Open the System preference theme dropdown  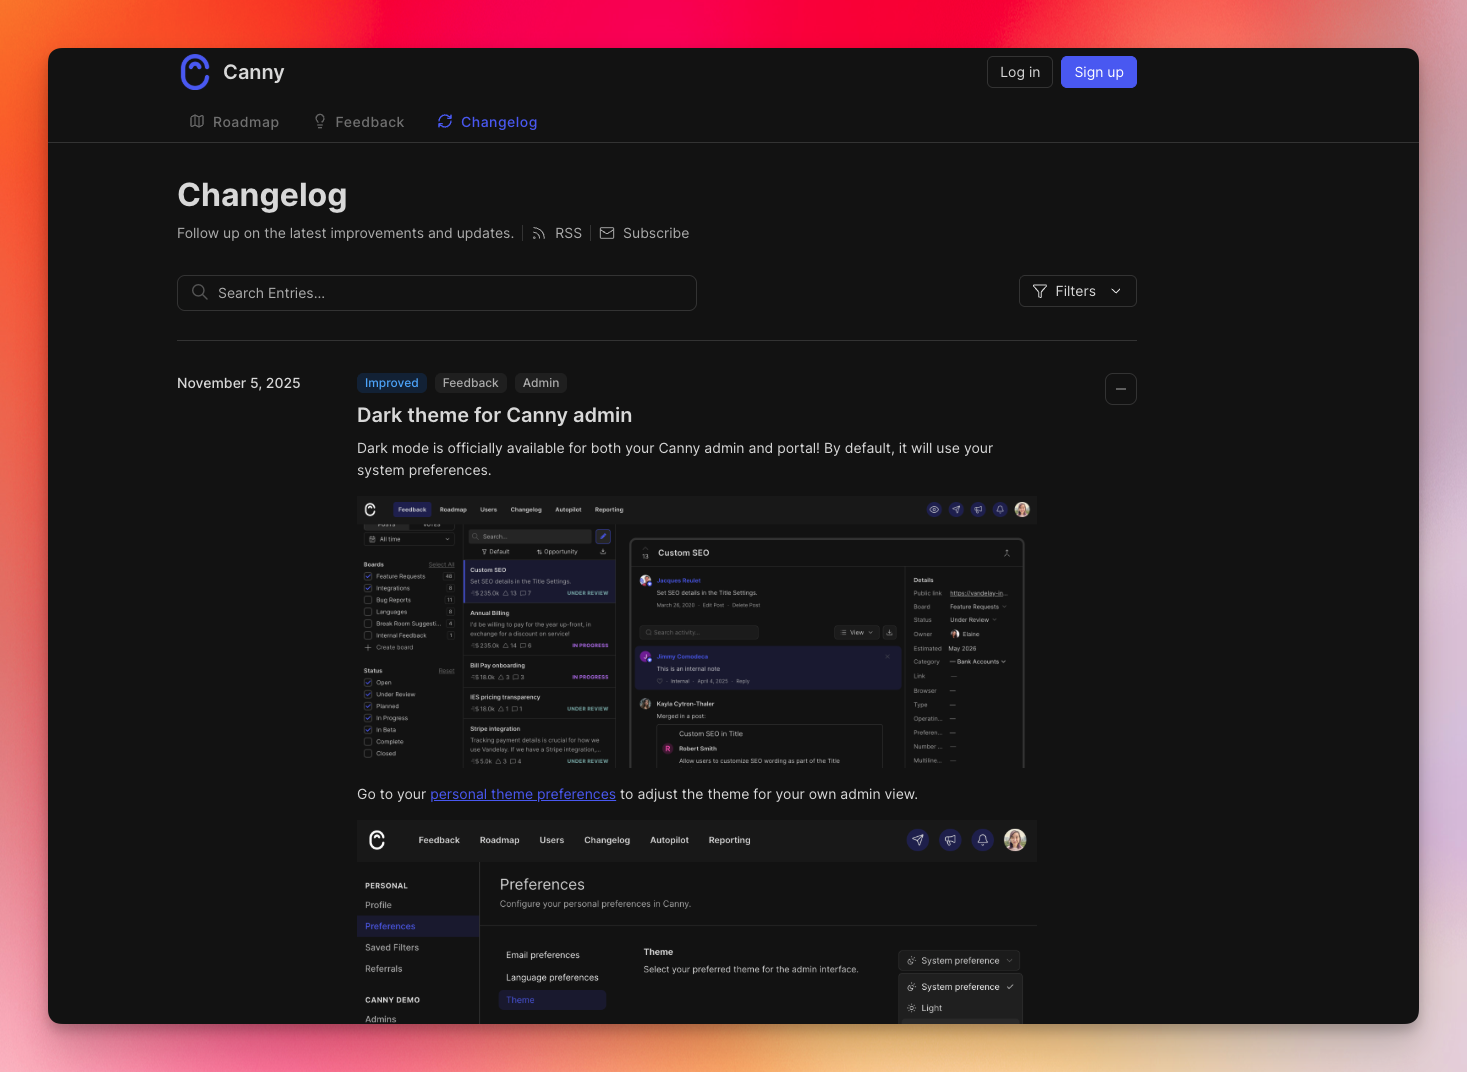pyautogui.click(x=958, y=960)
